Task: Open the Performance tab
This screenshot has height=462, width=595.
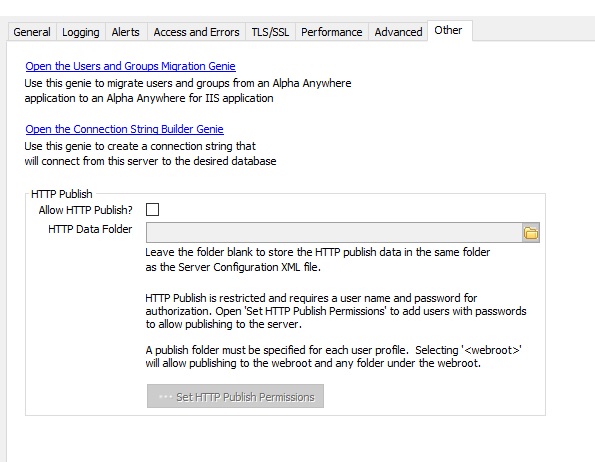Action: [x=332, y=32]
